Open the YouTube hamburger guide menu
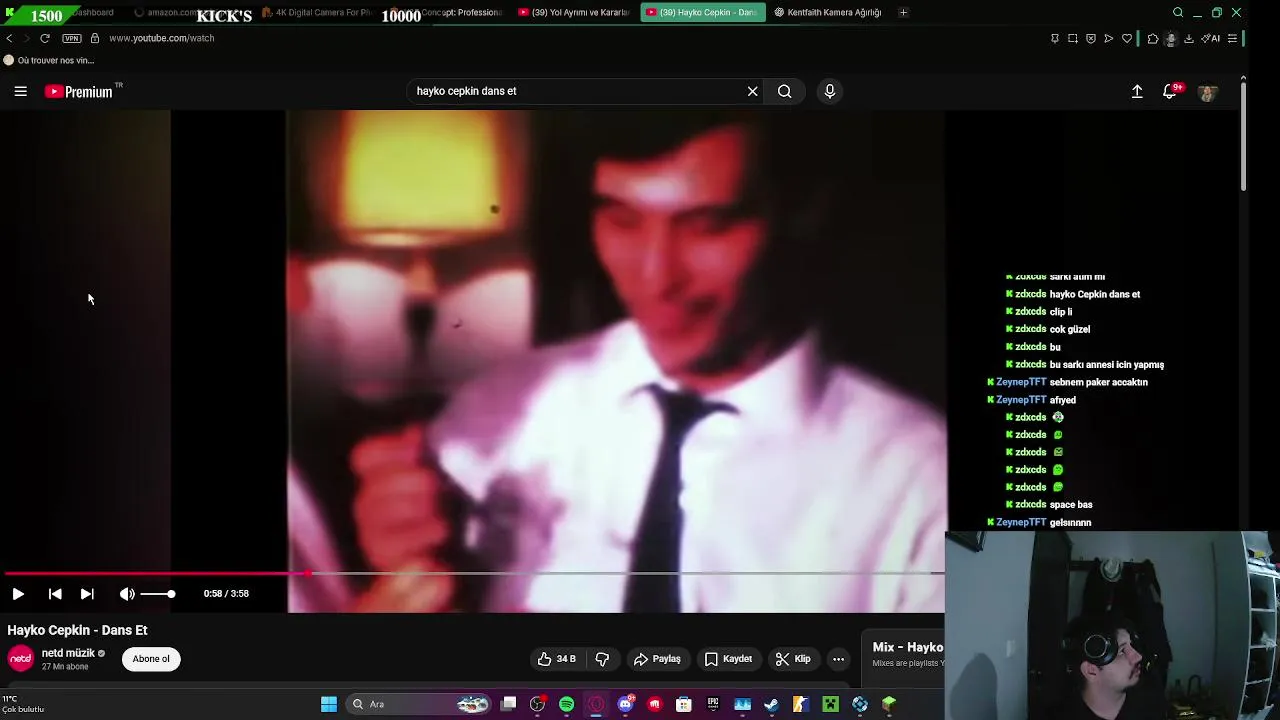The image size is (1280, 720). pos(20,91)
